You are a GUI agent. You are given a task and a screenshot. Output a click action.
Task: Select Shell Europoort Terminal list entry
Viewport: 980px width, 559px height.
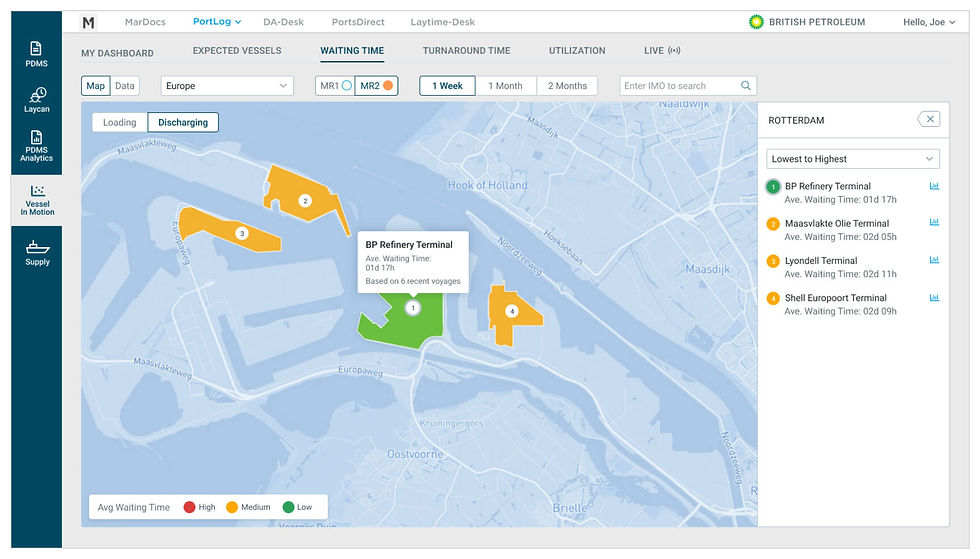[853, 305]
